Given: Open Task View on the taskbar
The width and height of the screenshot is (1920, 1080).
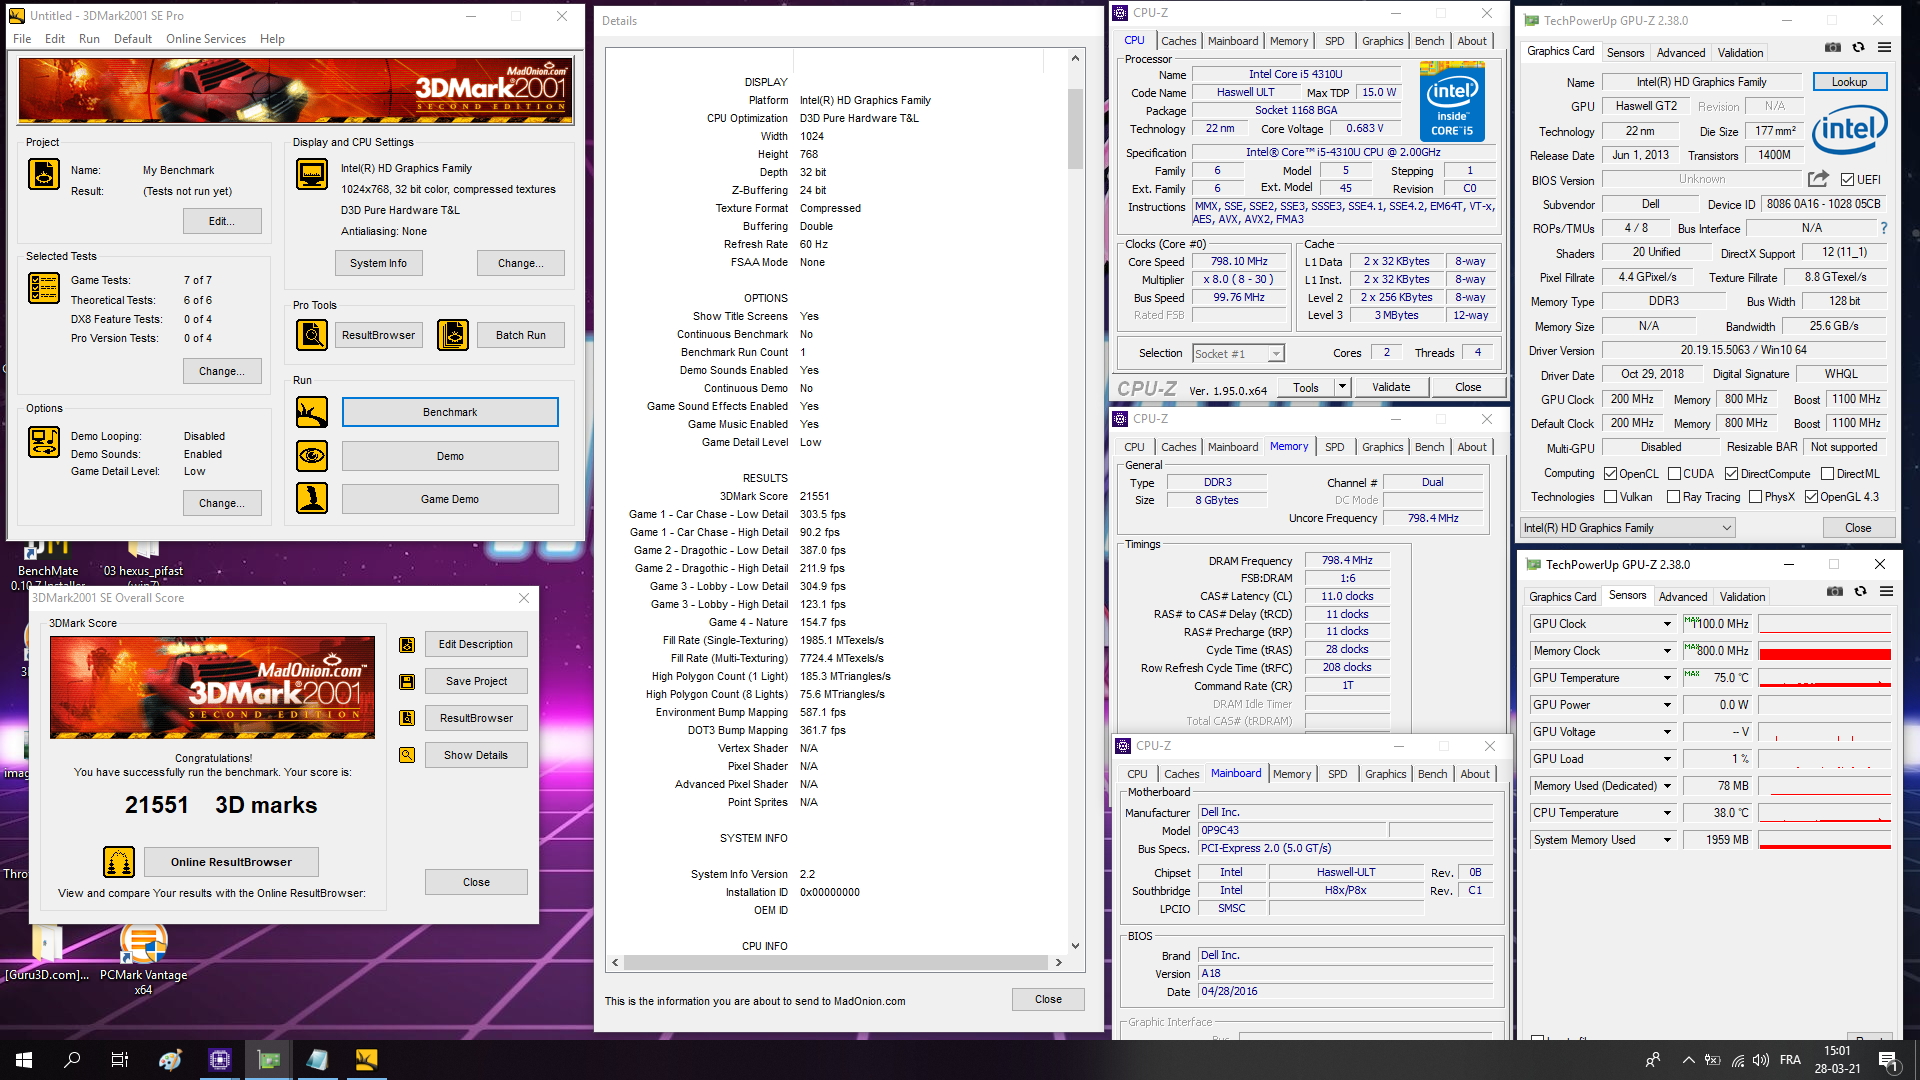Looking at the screenshot, I should coord(120,1060).
